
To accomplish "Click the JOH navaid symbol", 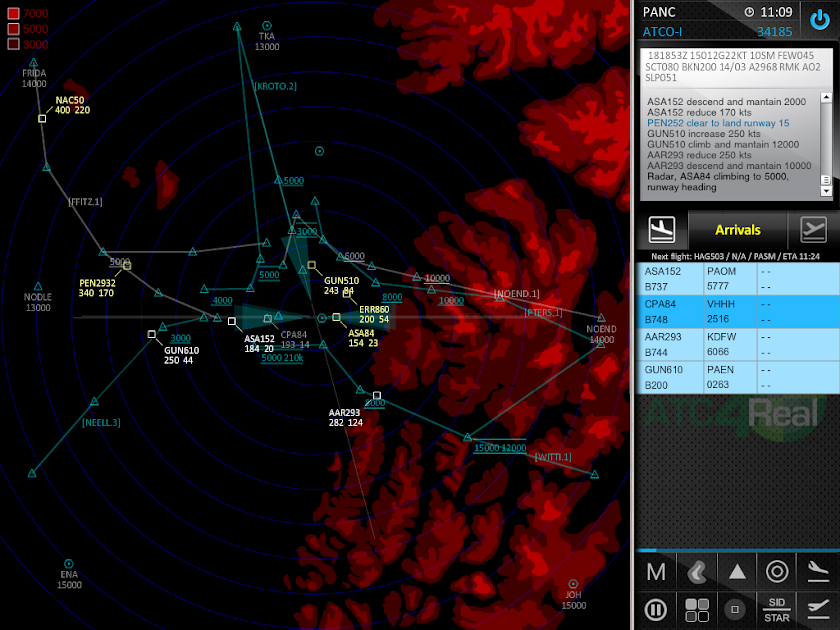I will pyautogui.click(x=573, y=583).
